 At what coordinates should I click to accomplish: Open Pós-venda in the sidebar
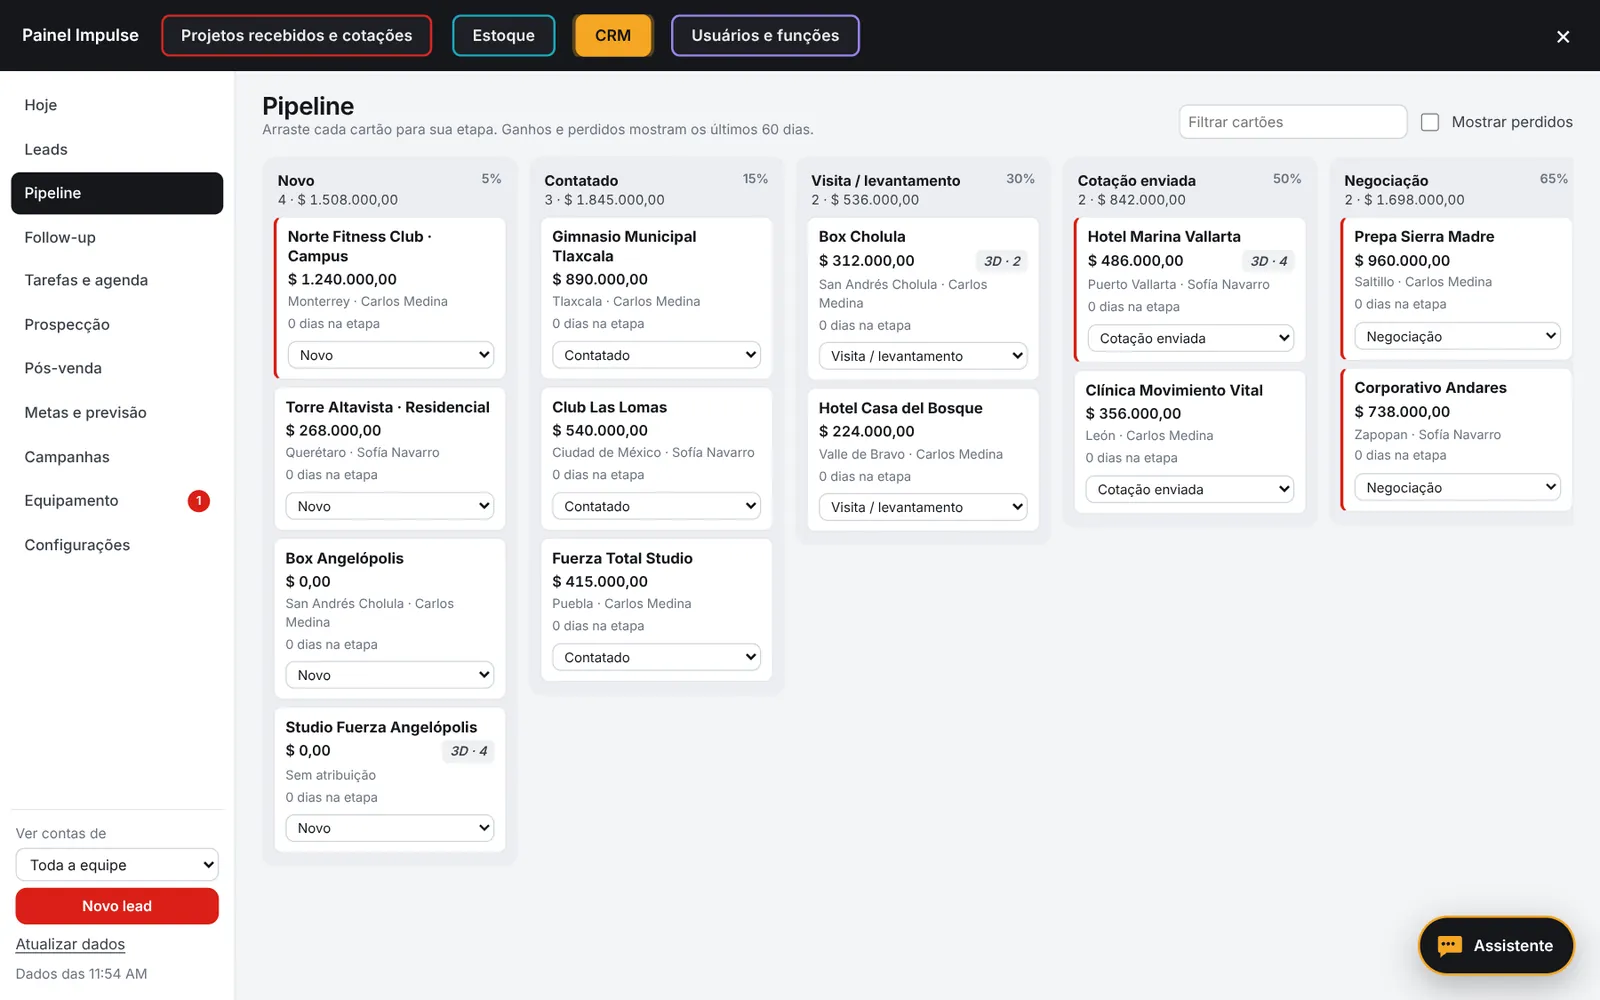(x=117, y=368)
